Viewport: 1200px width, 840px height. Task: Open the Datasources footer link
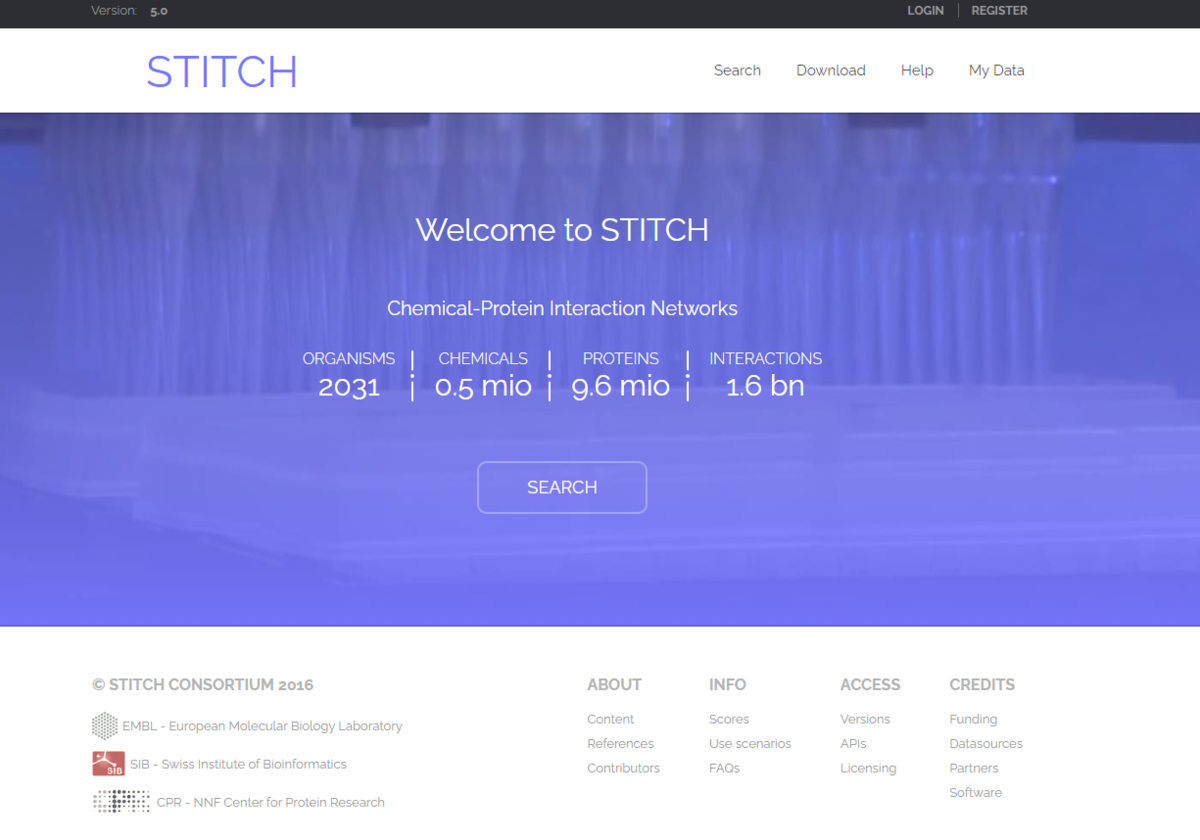[986, 743]
